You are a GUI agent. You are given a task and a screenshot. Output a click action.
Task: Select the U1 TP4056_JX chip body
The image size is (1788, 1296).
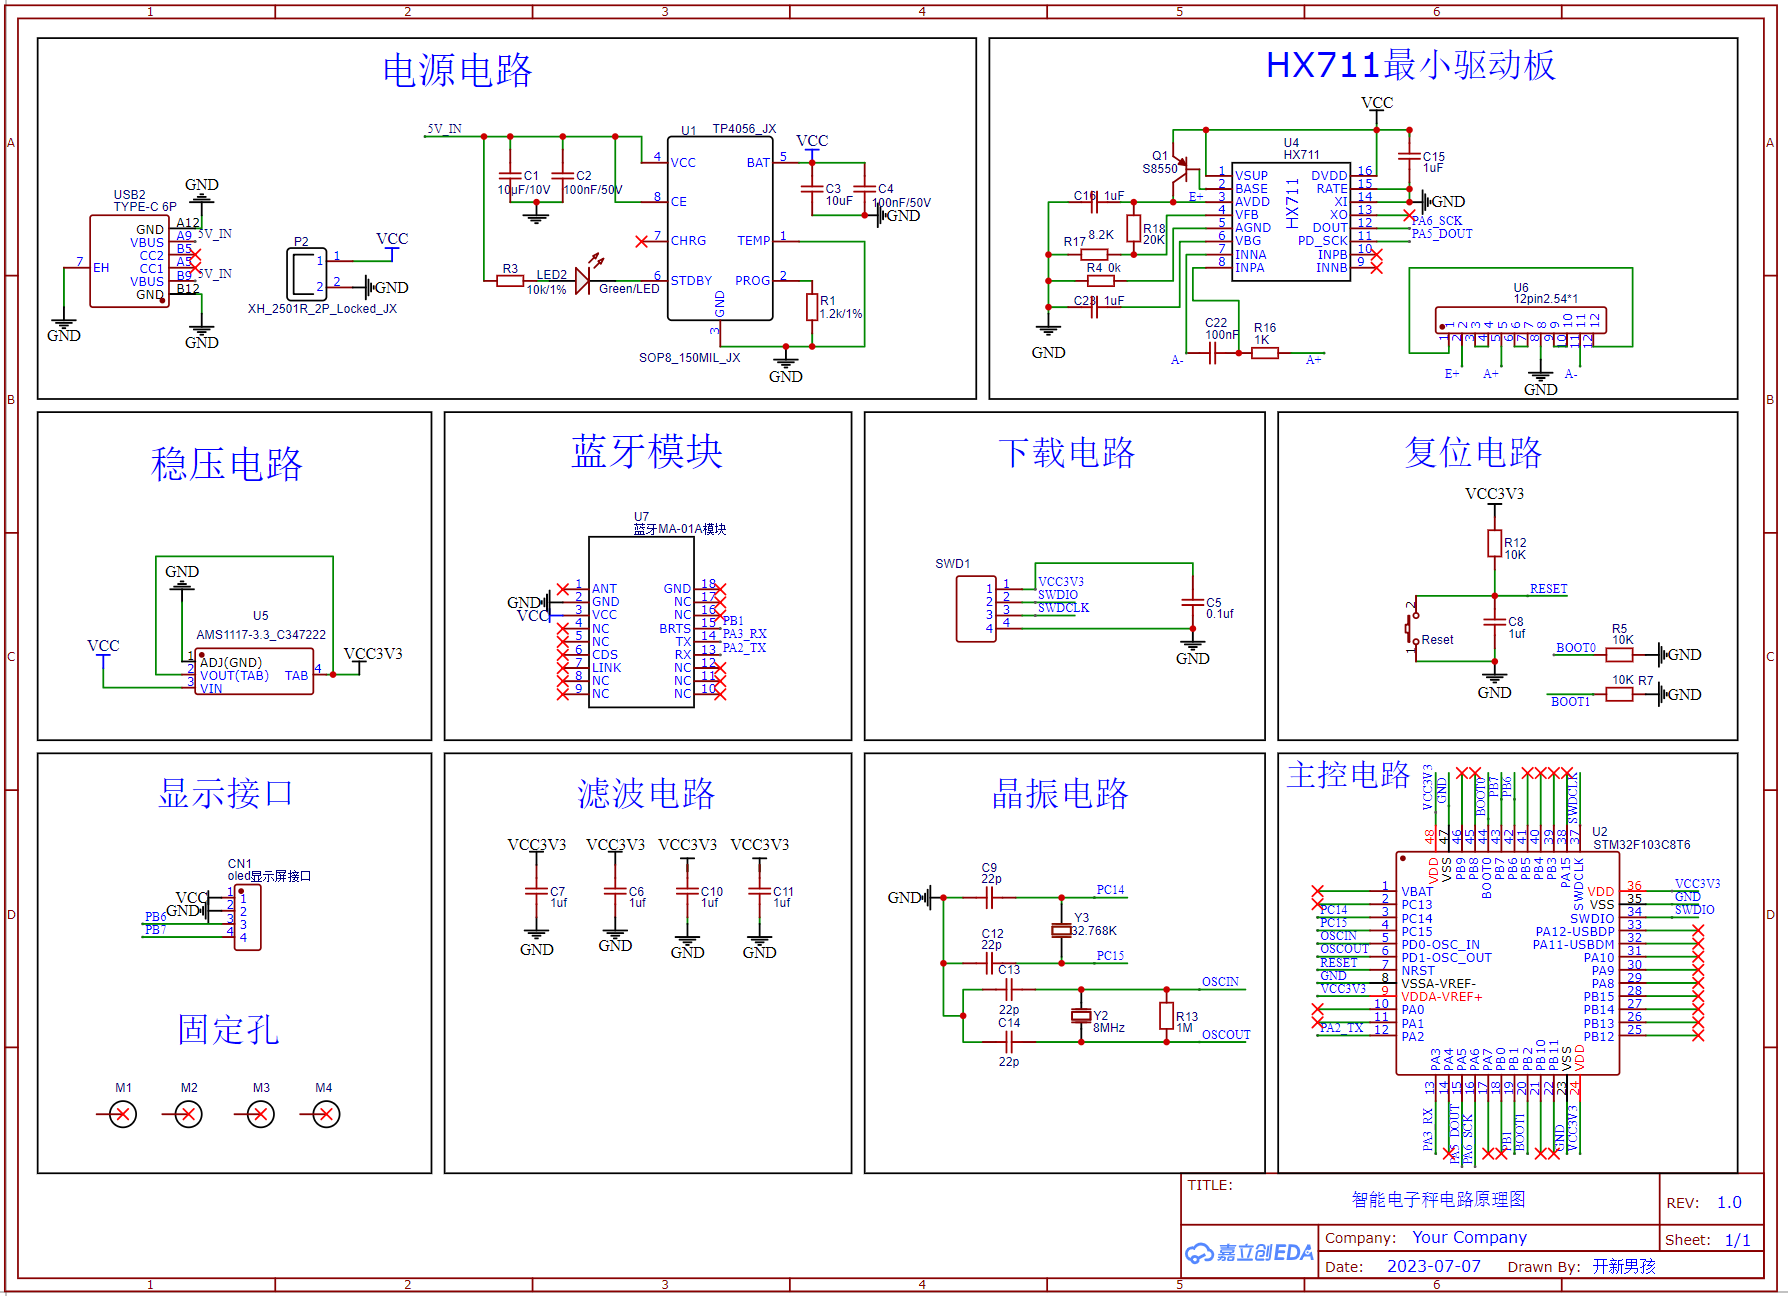(x=720, y=229)
